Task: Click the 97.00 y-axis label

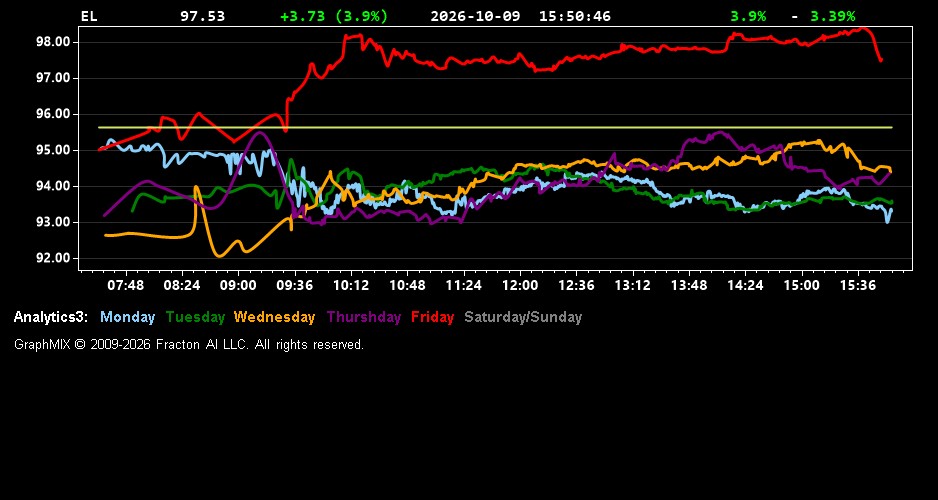Action: tap(54, 78)
